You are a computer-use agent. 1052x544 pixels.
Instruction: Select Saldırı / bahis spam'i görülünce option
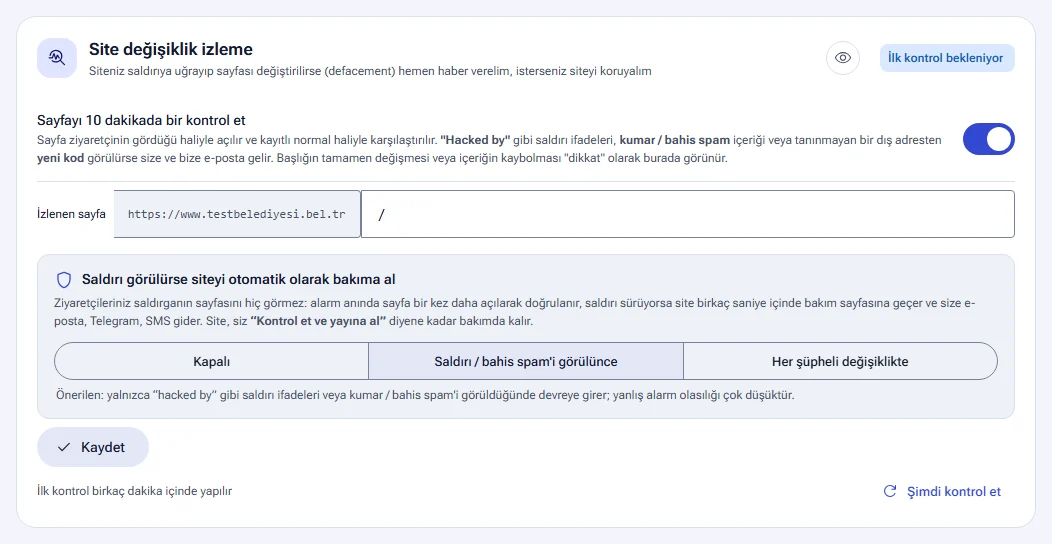tap(526, 361)
